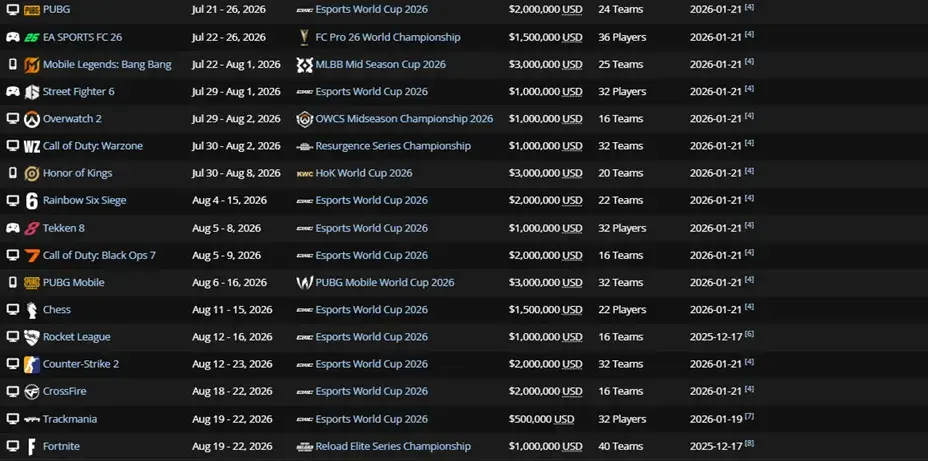Click the MLBB Mid Season Cup tournament icon
Viewport: 928px width, 461px height.
[x=304, y=65]
